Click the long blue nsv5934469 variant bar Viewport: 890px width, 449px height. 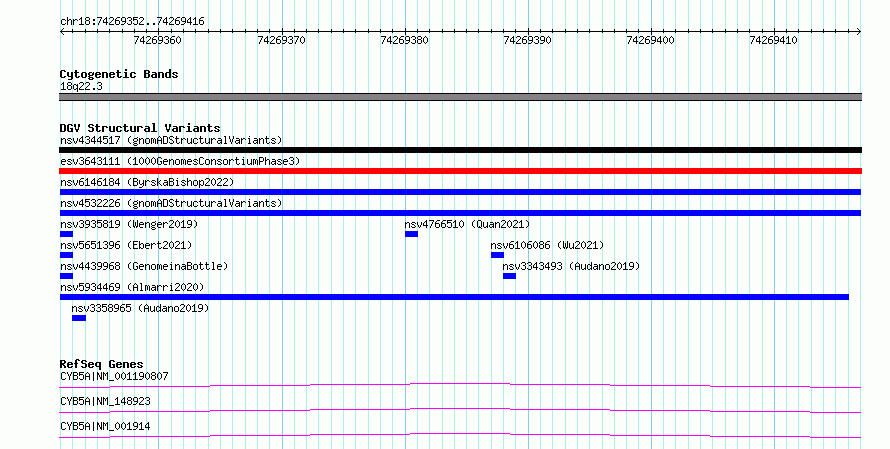(x=454, y=297)
